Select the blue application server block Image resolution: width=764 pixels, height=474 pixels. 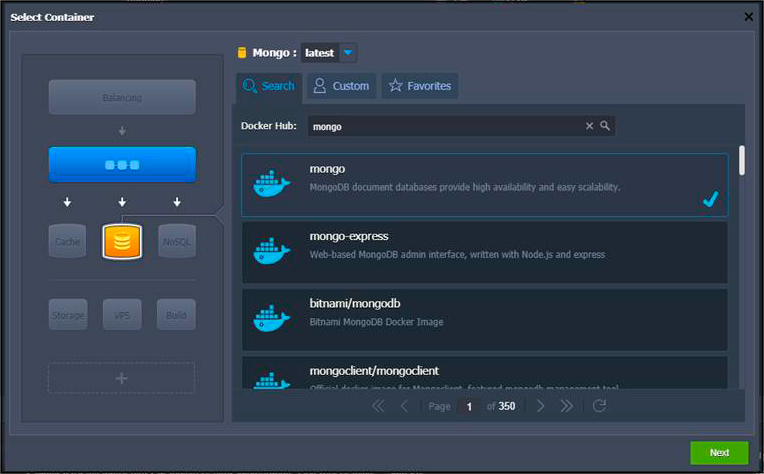click(122, 165)
